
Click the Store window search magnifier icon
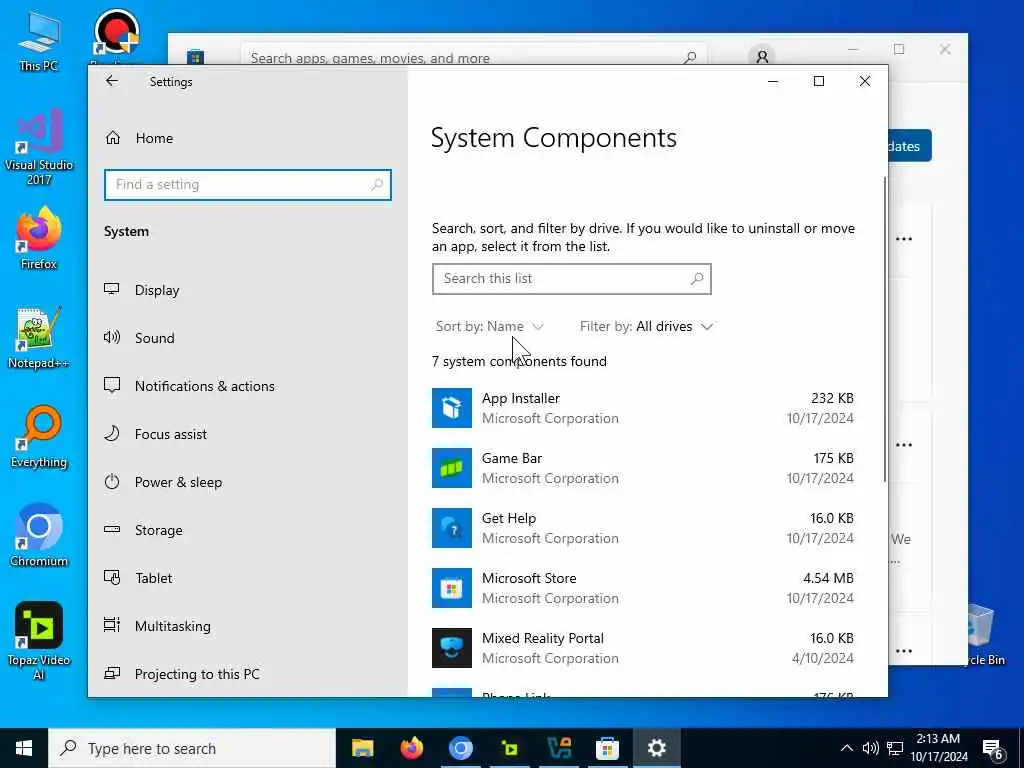[x=690, y=57]
